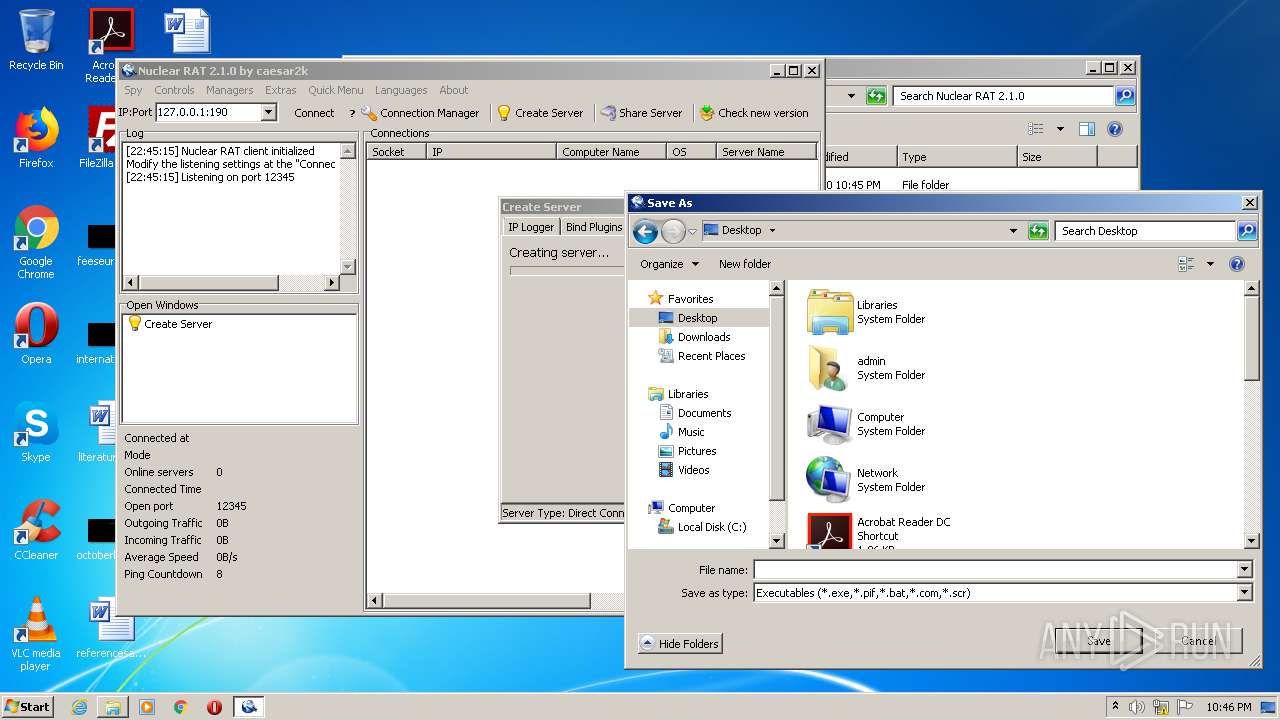This screenshot has height=720, width=1280.
Task: Click Windows Explorer folder taskbar icon
Action: [x=113, y=707]
